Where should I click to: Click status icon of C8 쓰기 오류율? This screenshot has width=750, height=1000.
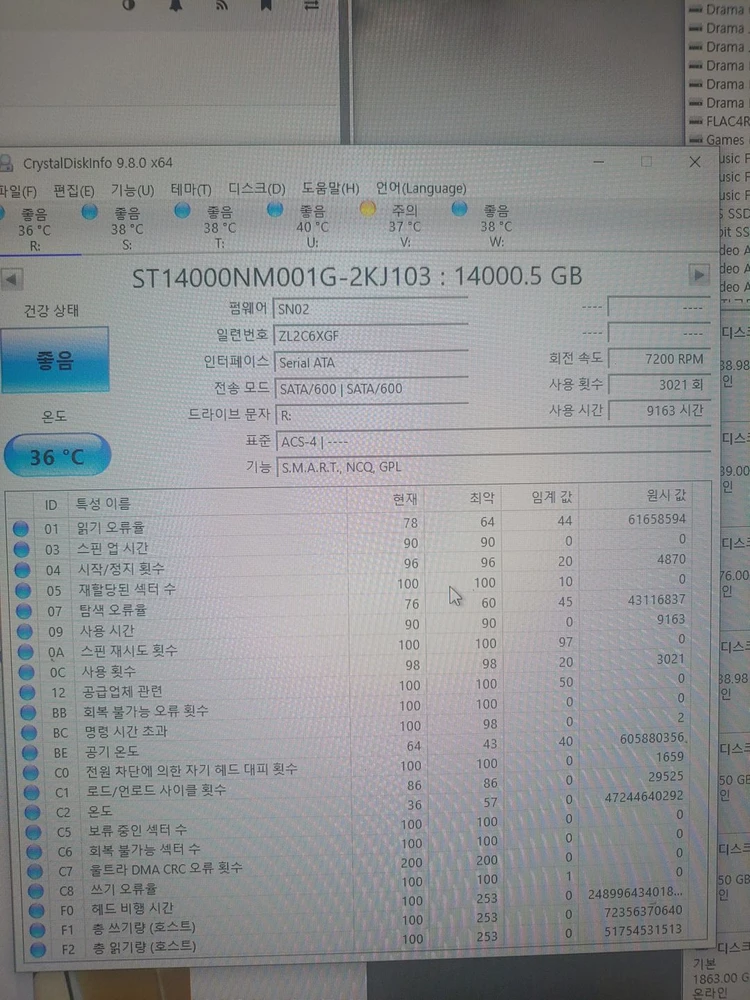click(36, 891)
